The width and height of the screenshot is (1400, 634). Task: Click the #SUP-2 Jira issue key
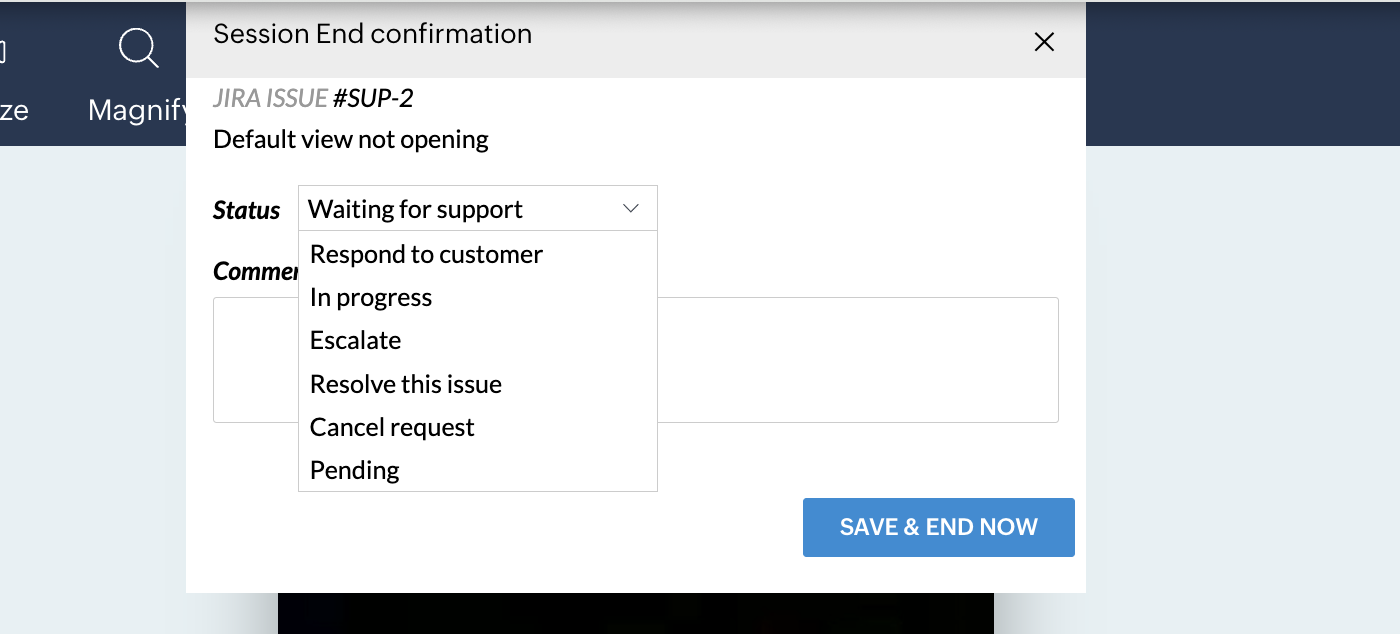[x=373, y=98]
